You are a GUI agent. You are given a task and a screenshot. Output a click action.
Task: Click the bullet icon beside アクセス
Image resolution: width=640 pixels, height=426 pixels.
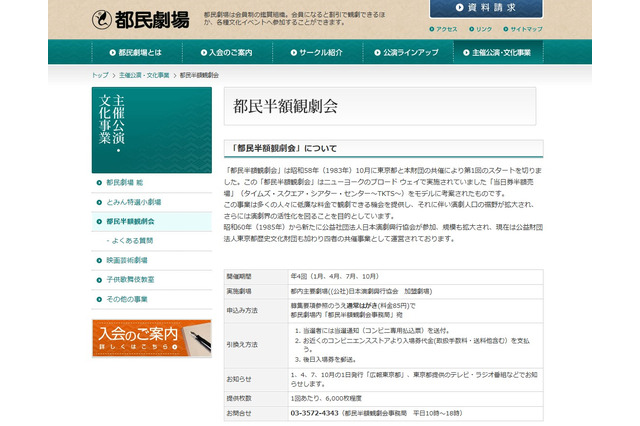(x=432, y=29)
